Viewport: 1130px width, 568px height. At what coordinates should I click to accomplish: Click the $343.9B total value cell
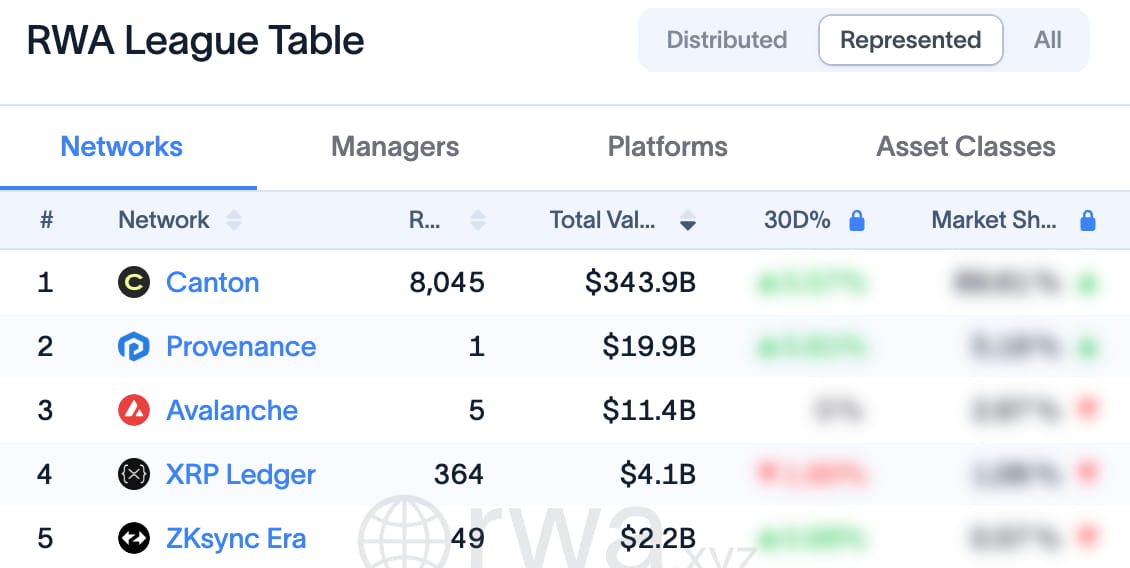pyautogui.click(x=641, y=282)
